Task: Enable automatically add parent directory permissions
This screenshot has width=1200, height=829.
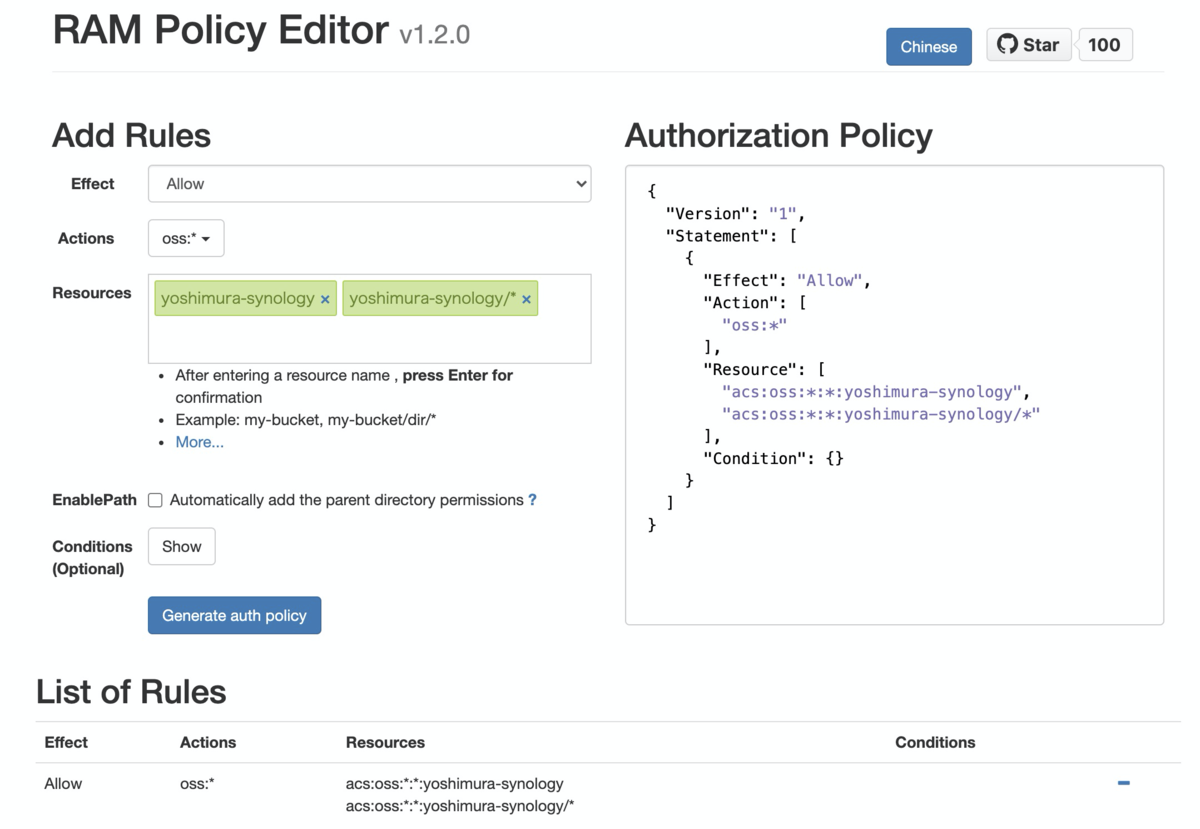Action: 156,500
